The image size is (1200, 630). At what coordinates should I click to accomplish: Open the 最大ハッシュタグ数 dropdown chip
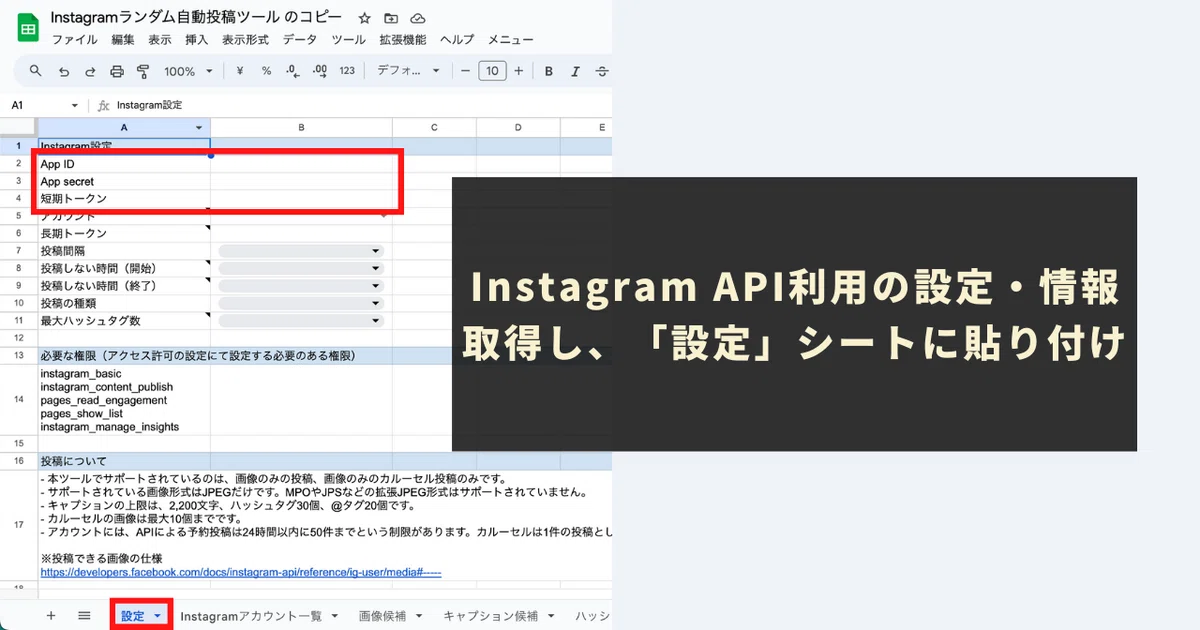pos(301,320)
